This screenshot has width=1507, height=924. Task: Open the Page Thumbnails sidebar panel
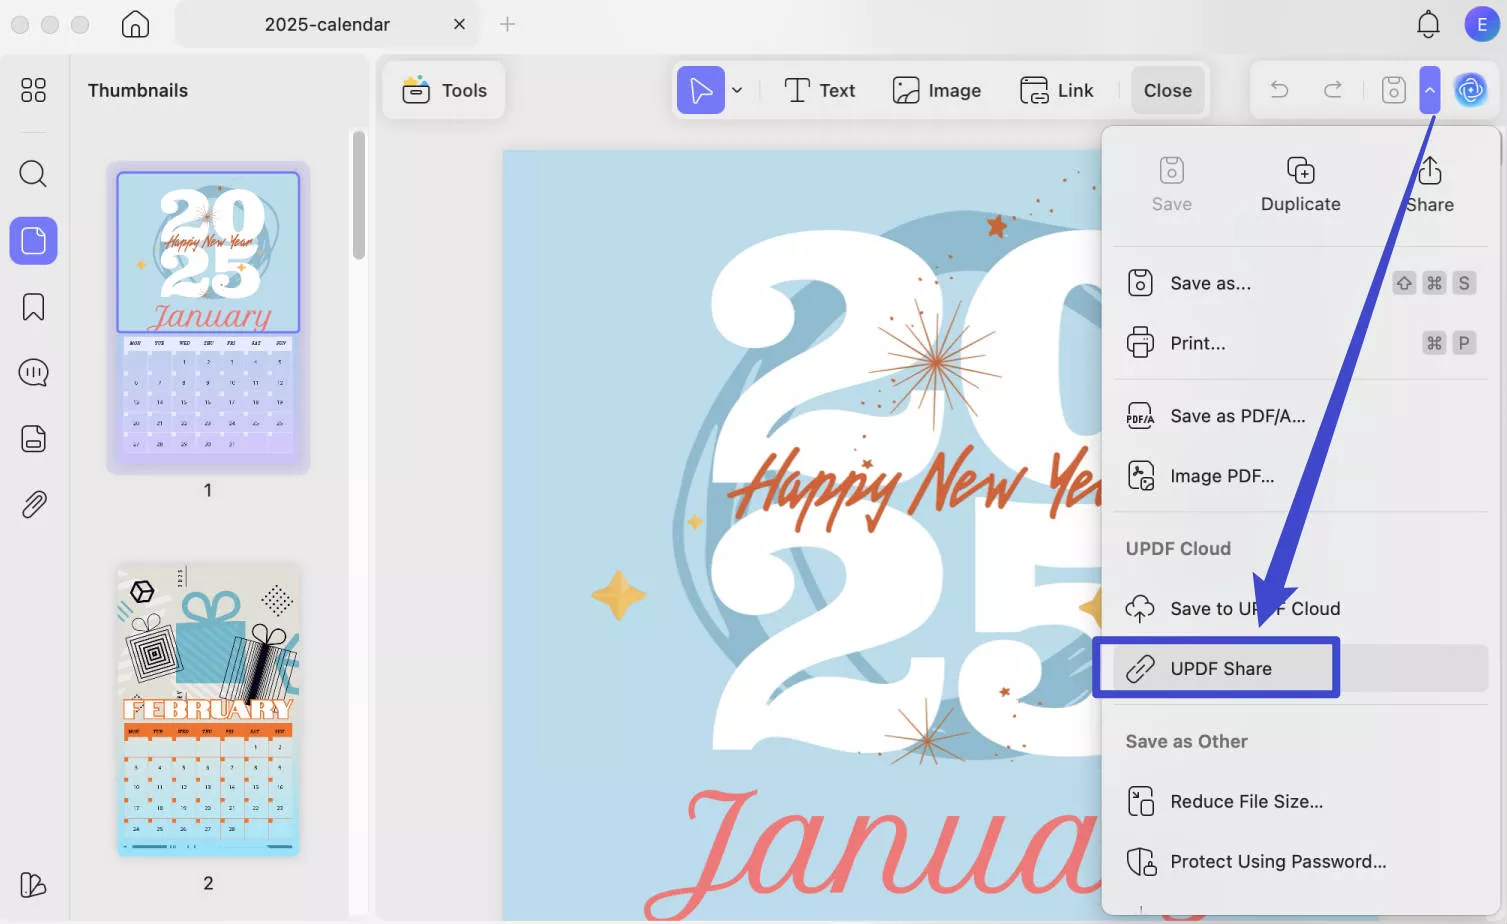point(33,240)
